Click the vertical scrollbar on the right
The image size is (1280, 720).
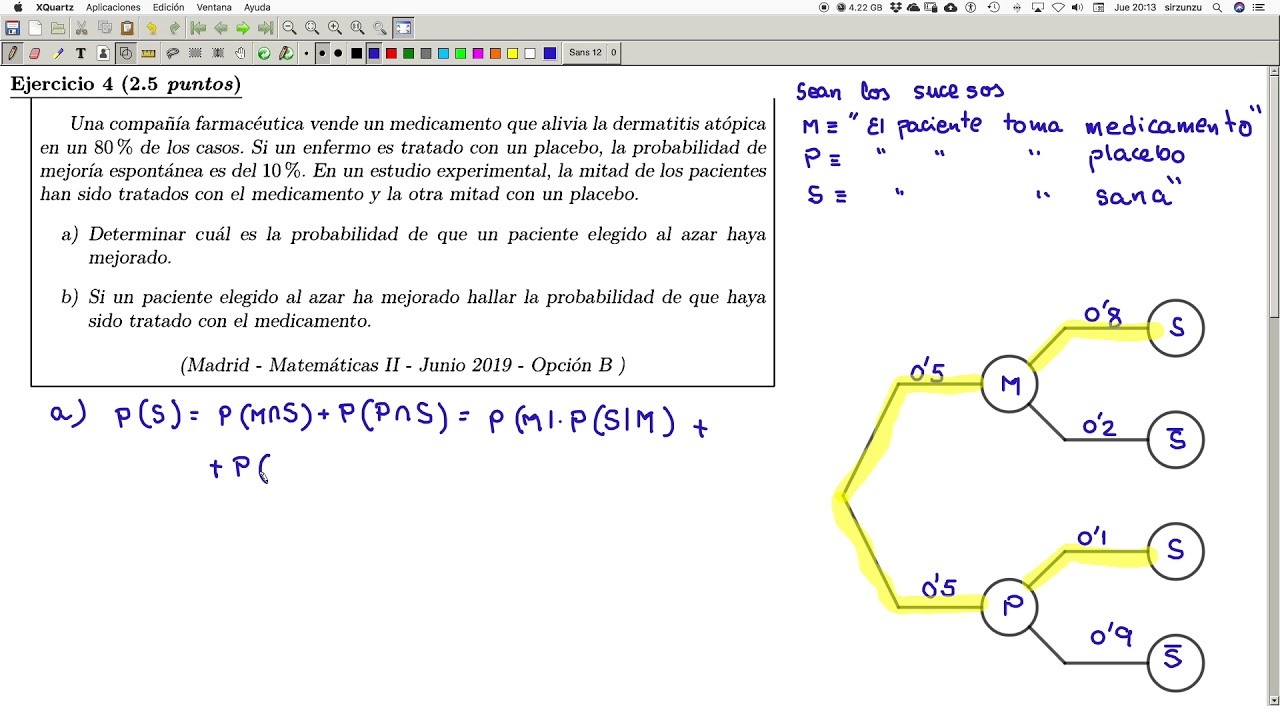coord(1274,385)
